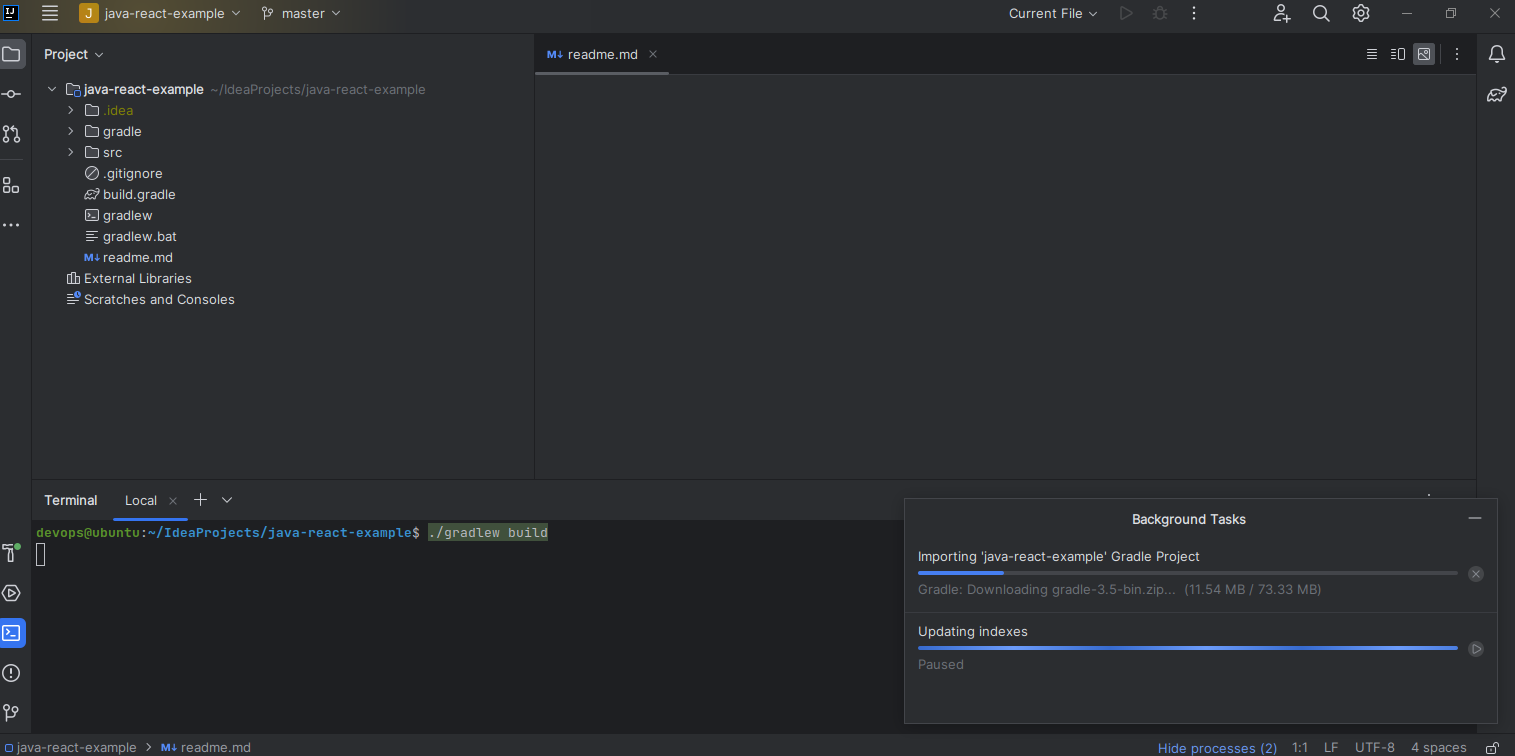Image resolution: width=1515 pixels, height=756 pixels.
Task: Close the Local terminal tab
Action: tap(173, 501)
